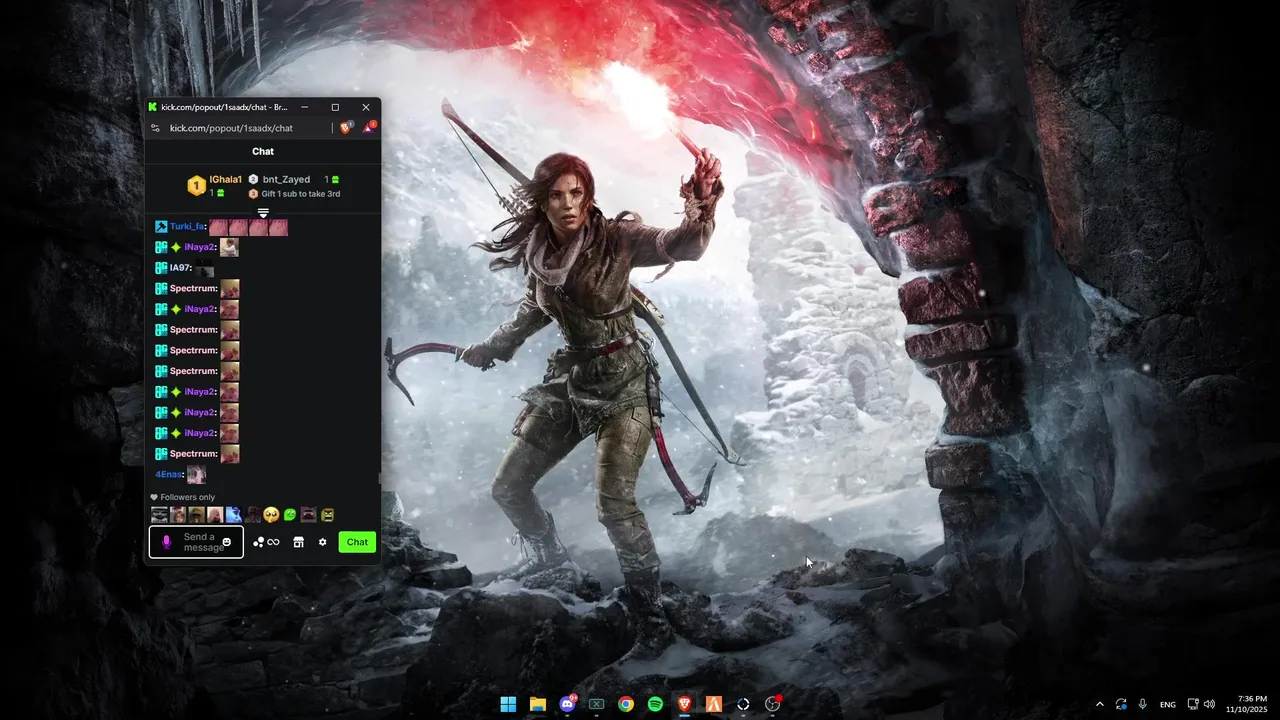Click the purple microphone icon in message box
1280x720 pixels.
167,542
